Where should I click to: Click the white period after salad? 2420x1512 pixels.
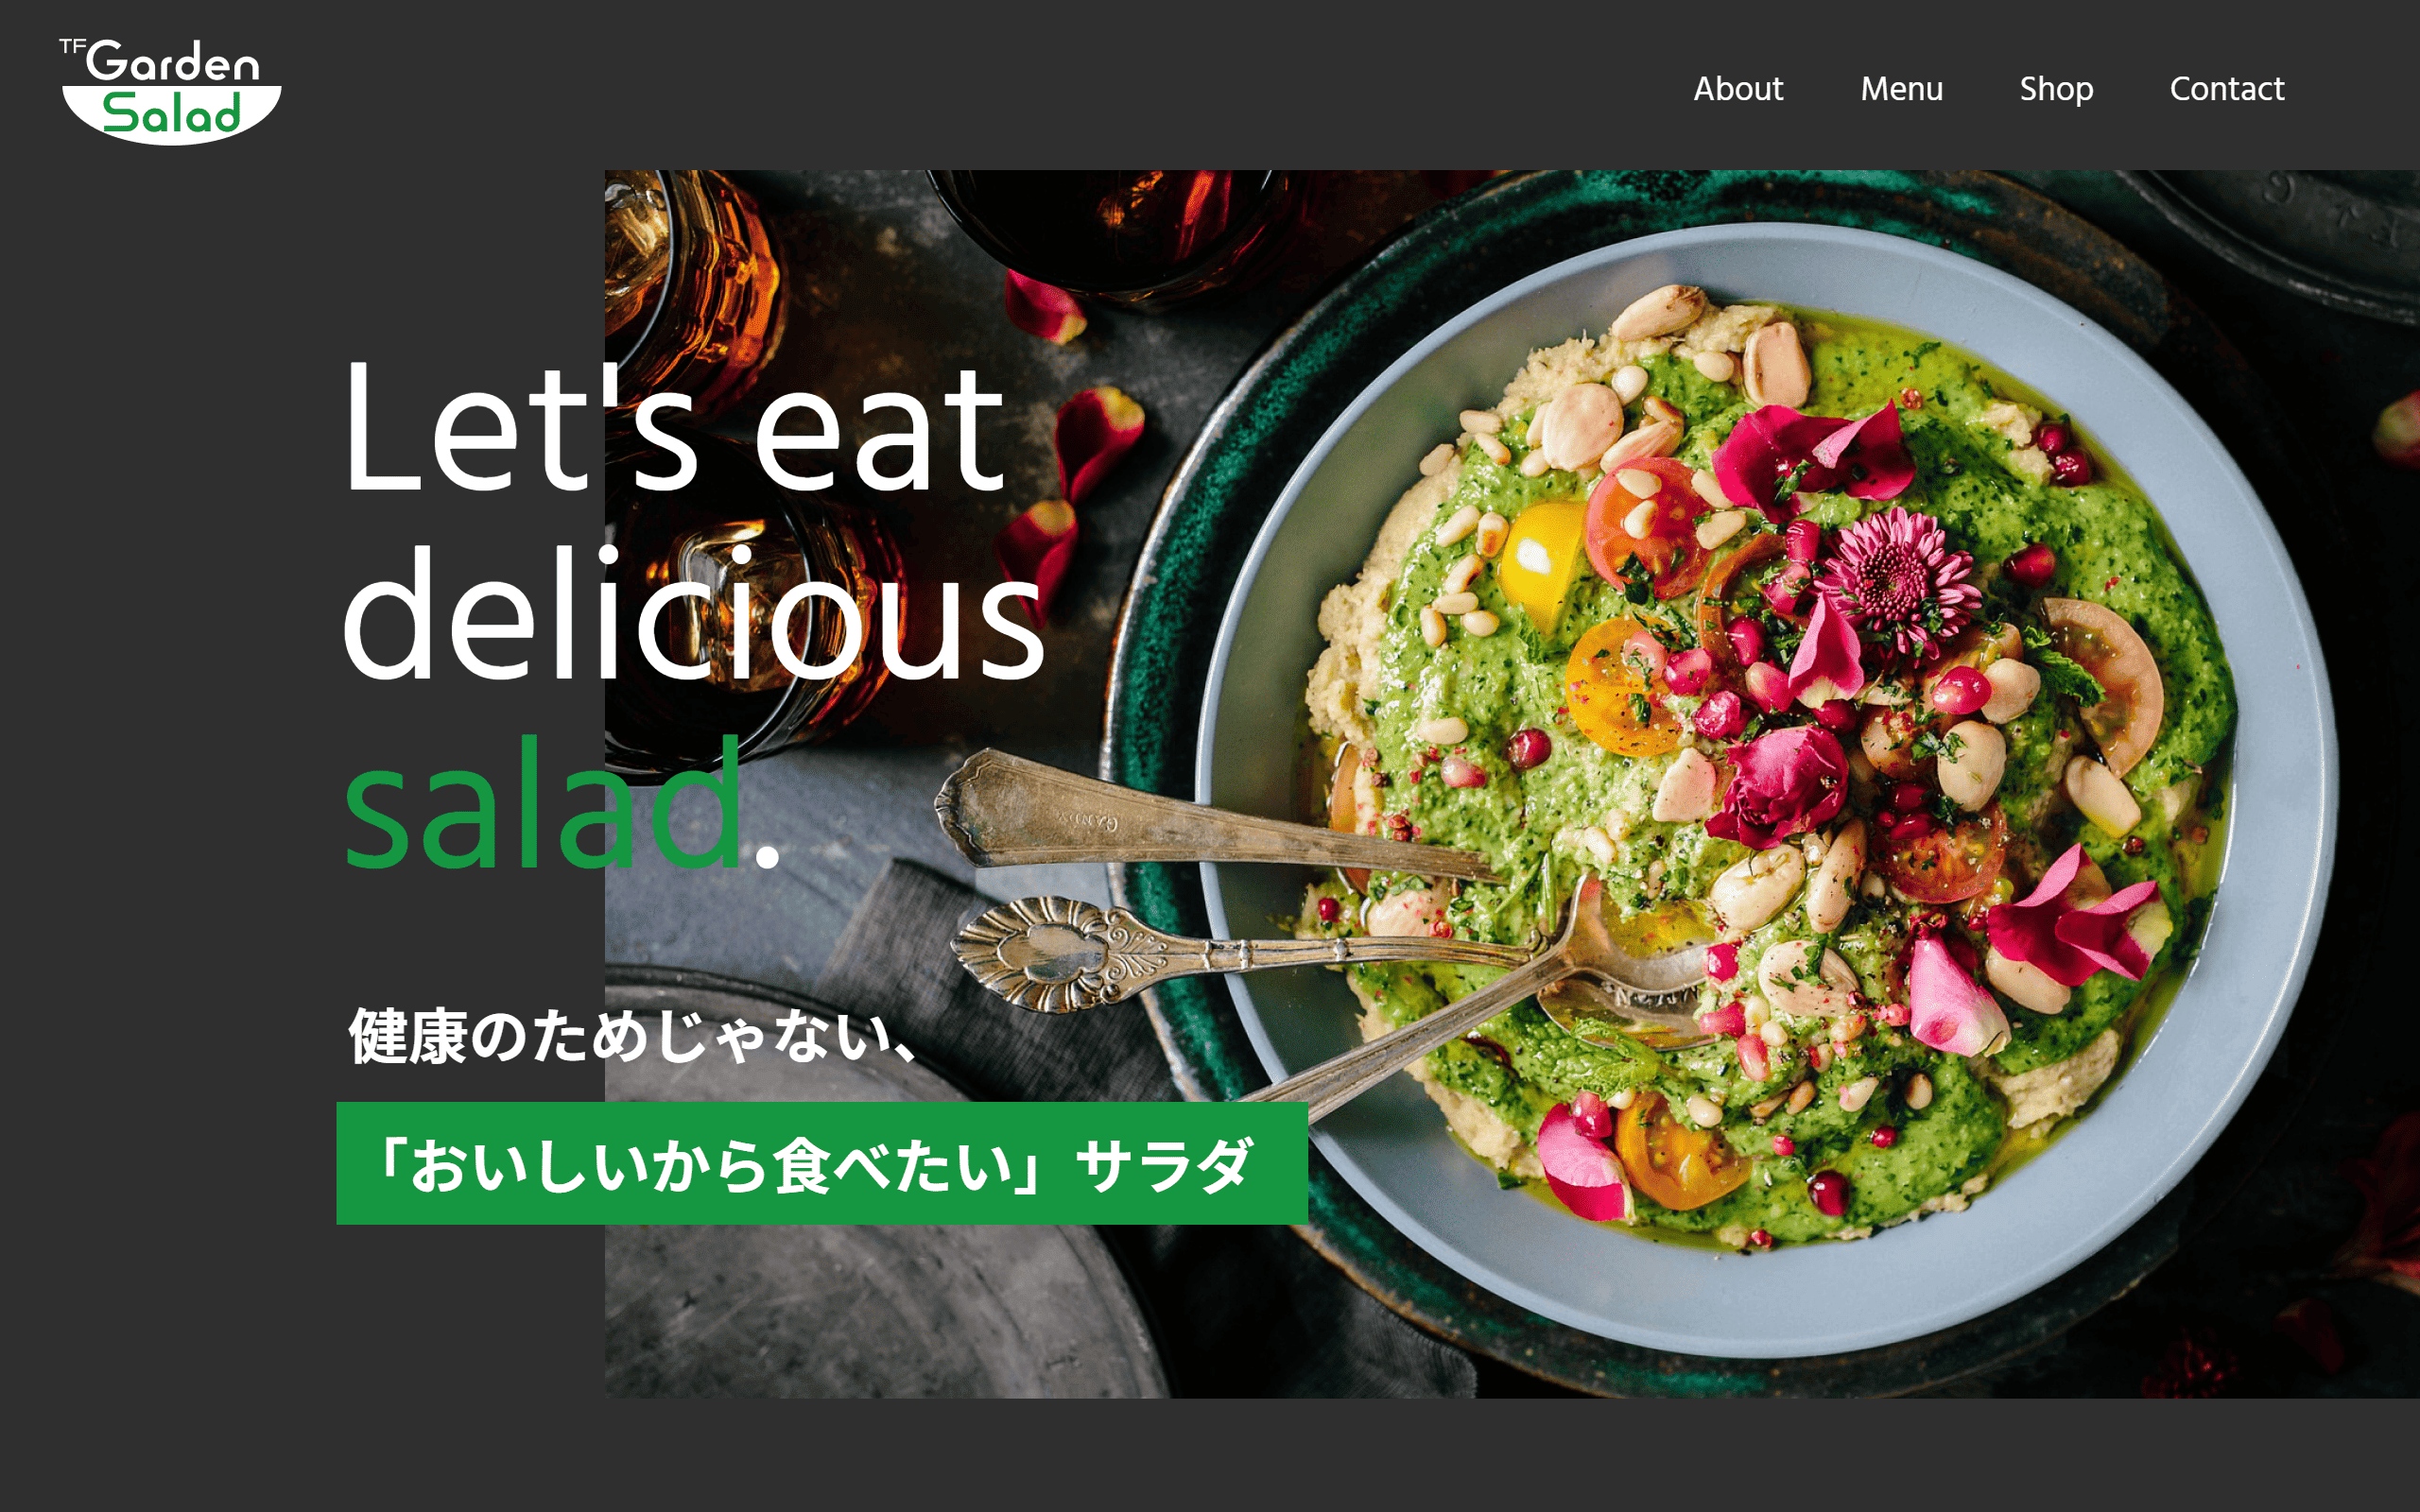[x=767, y=856]
